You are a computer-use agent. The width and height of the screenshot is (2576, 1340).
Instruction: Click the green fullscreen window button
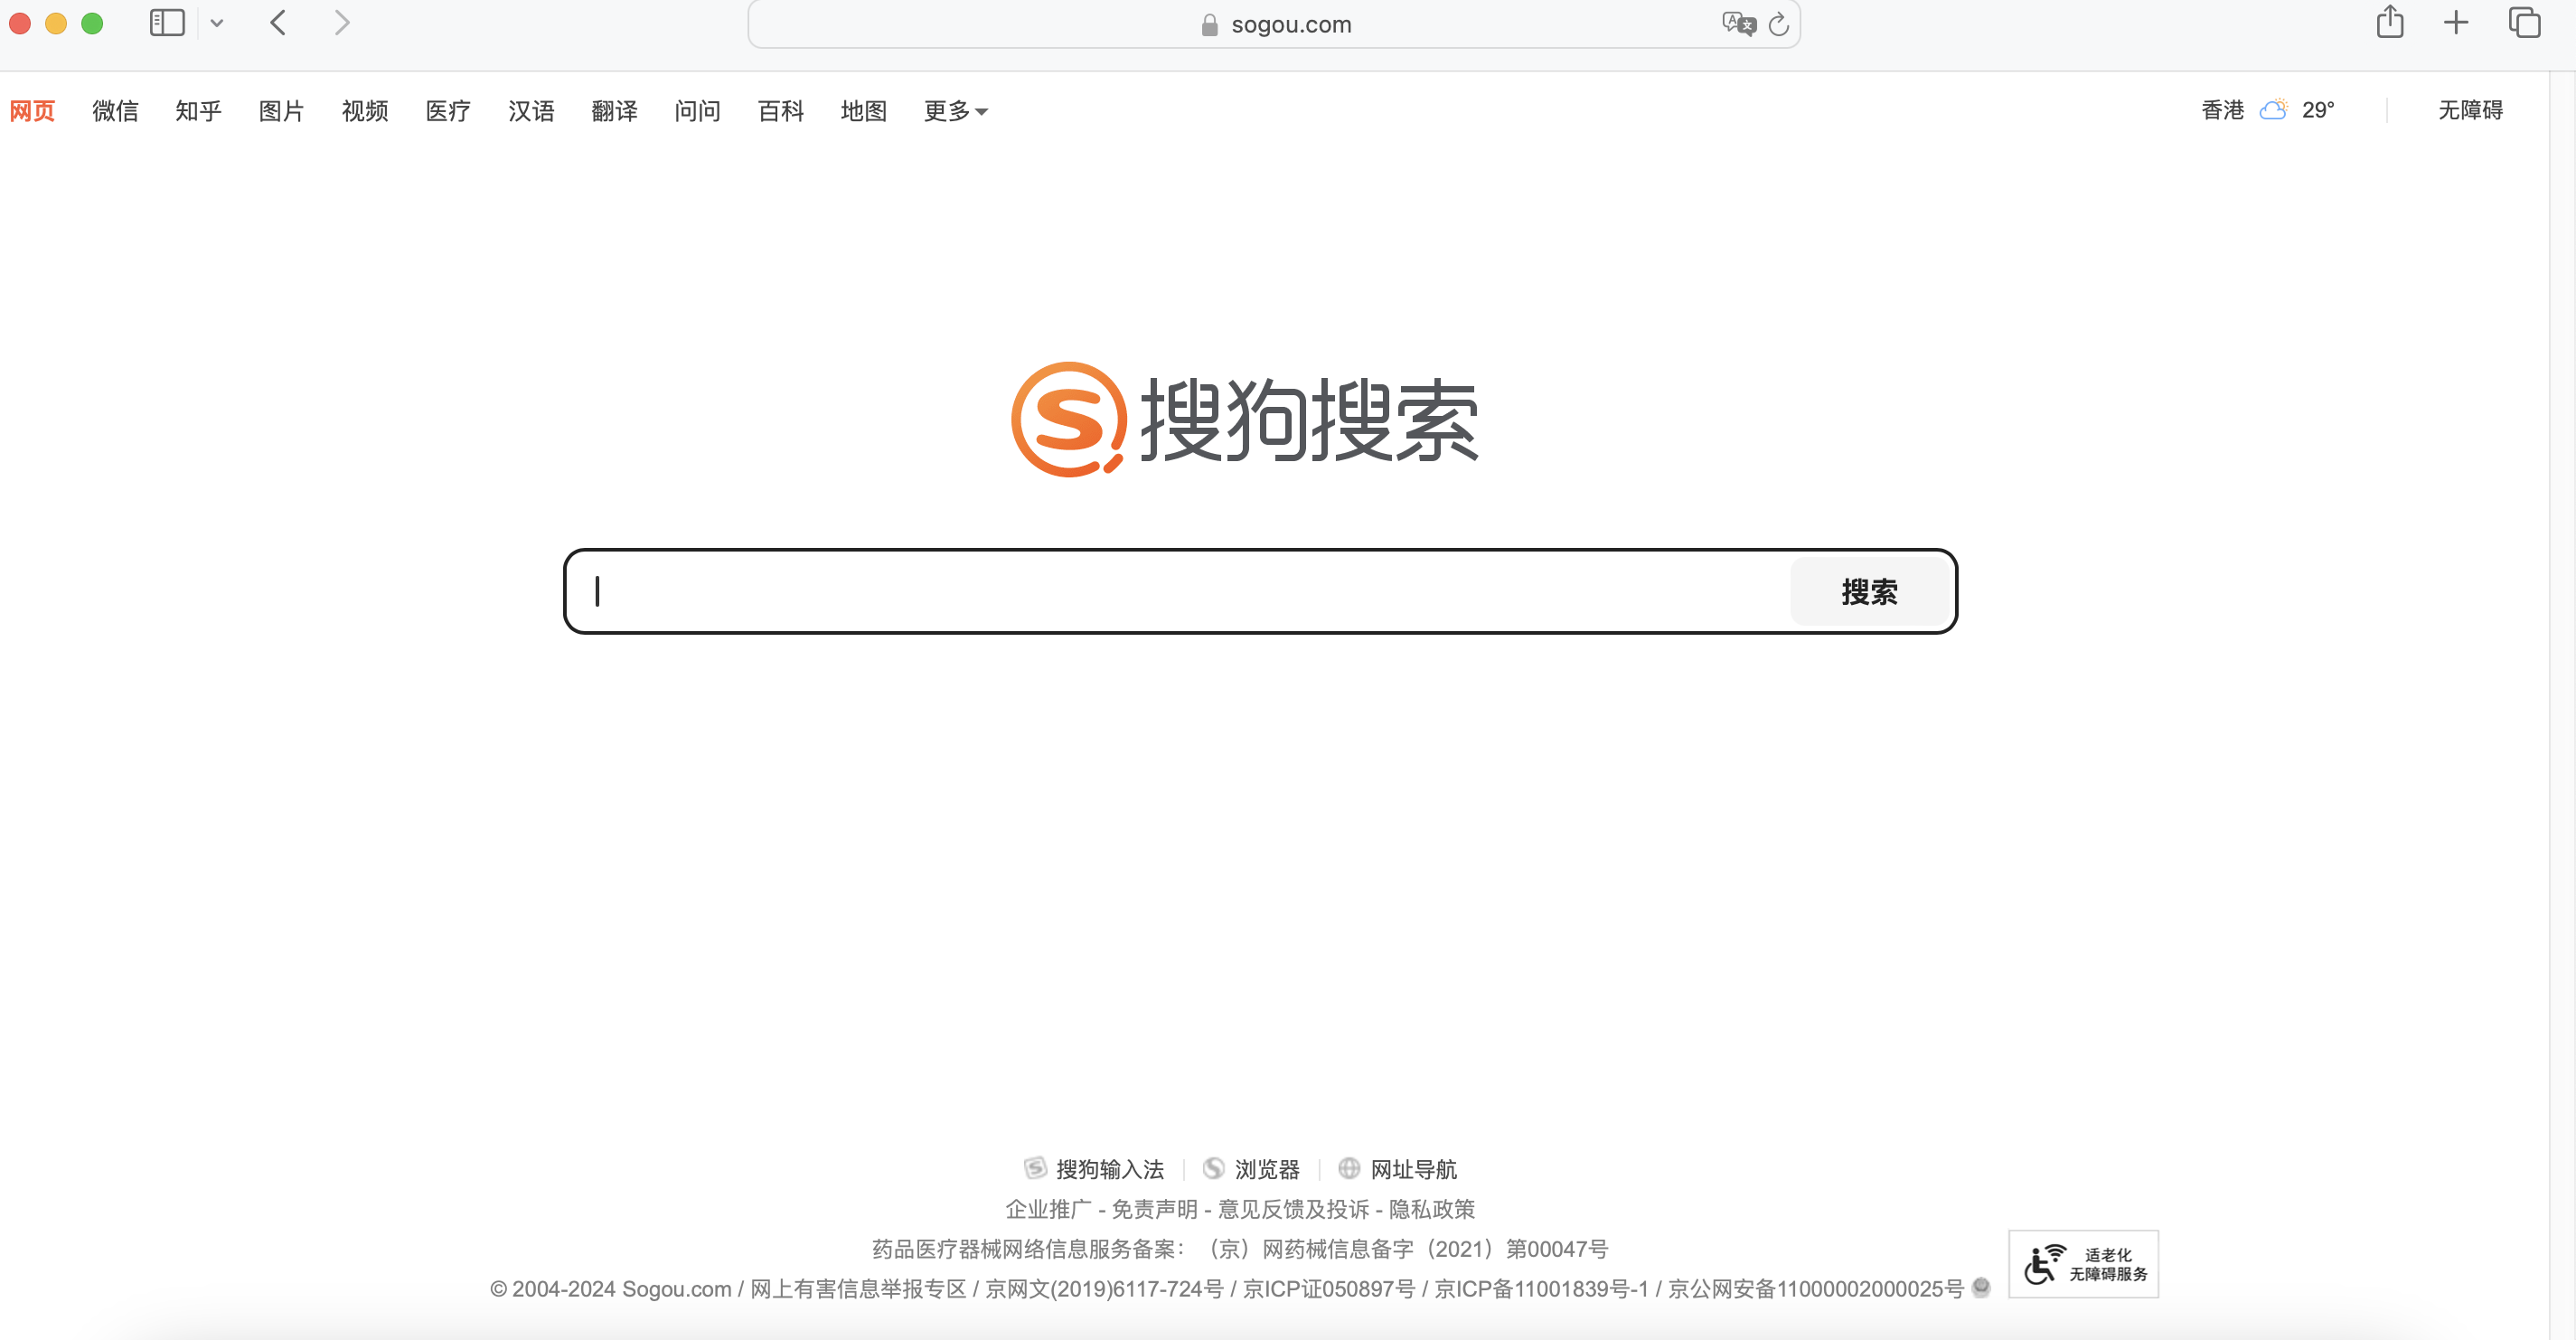point(92,23)
